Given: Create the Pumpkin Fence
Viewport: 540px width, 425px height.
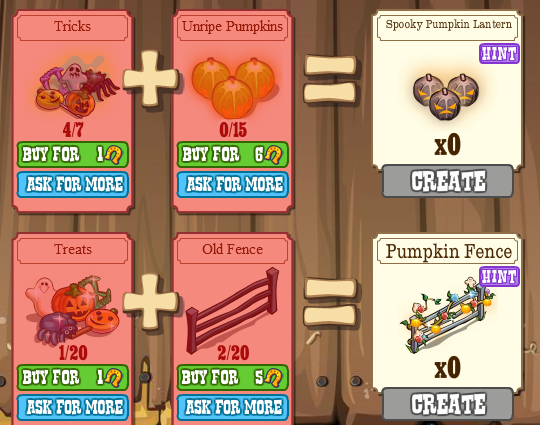Looking at the screenshot, I should point(448,404).
